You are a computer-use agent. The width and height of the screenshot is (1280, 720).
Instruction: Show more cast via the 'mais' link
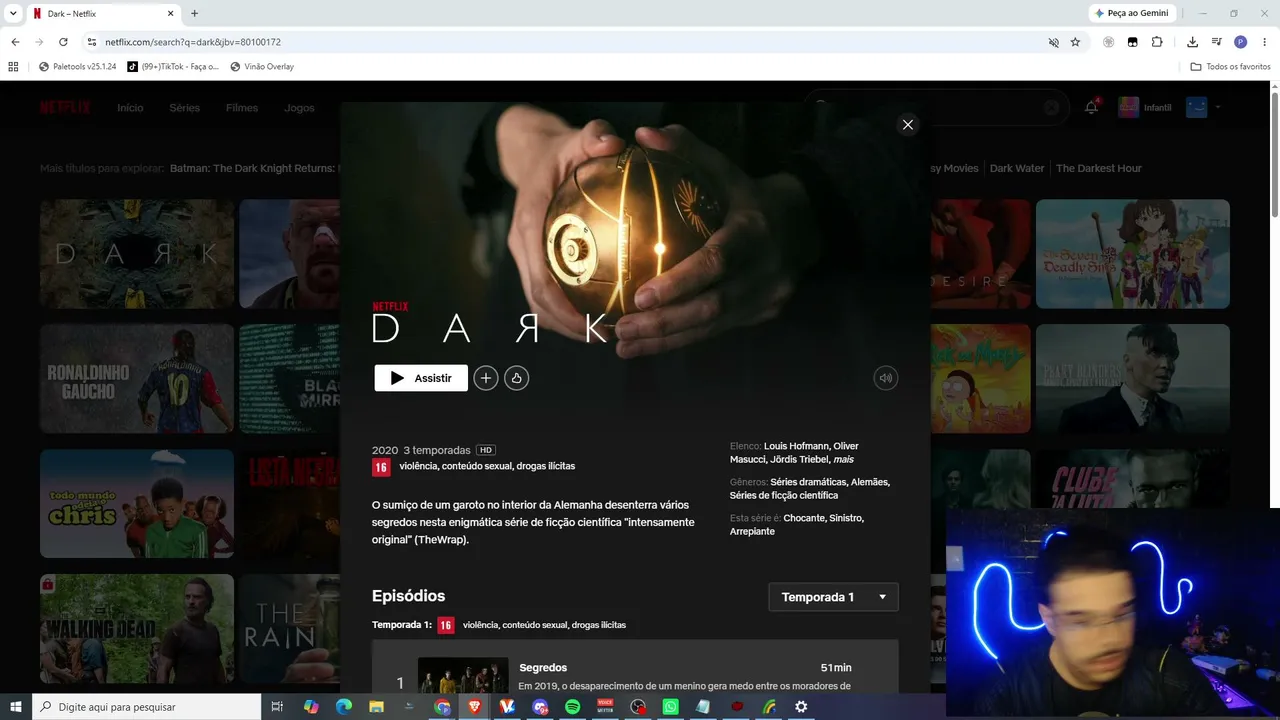pyautogui.click(x=844, y=459)
